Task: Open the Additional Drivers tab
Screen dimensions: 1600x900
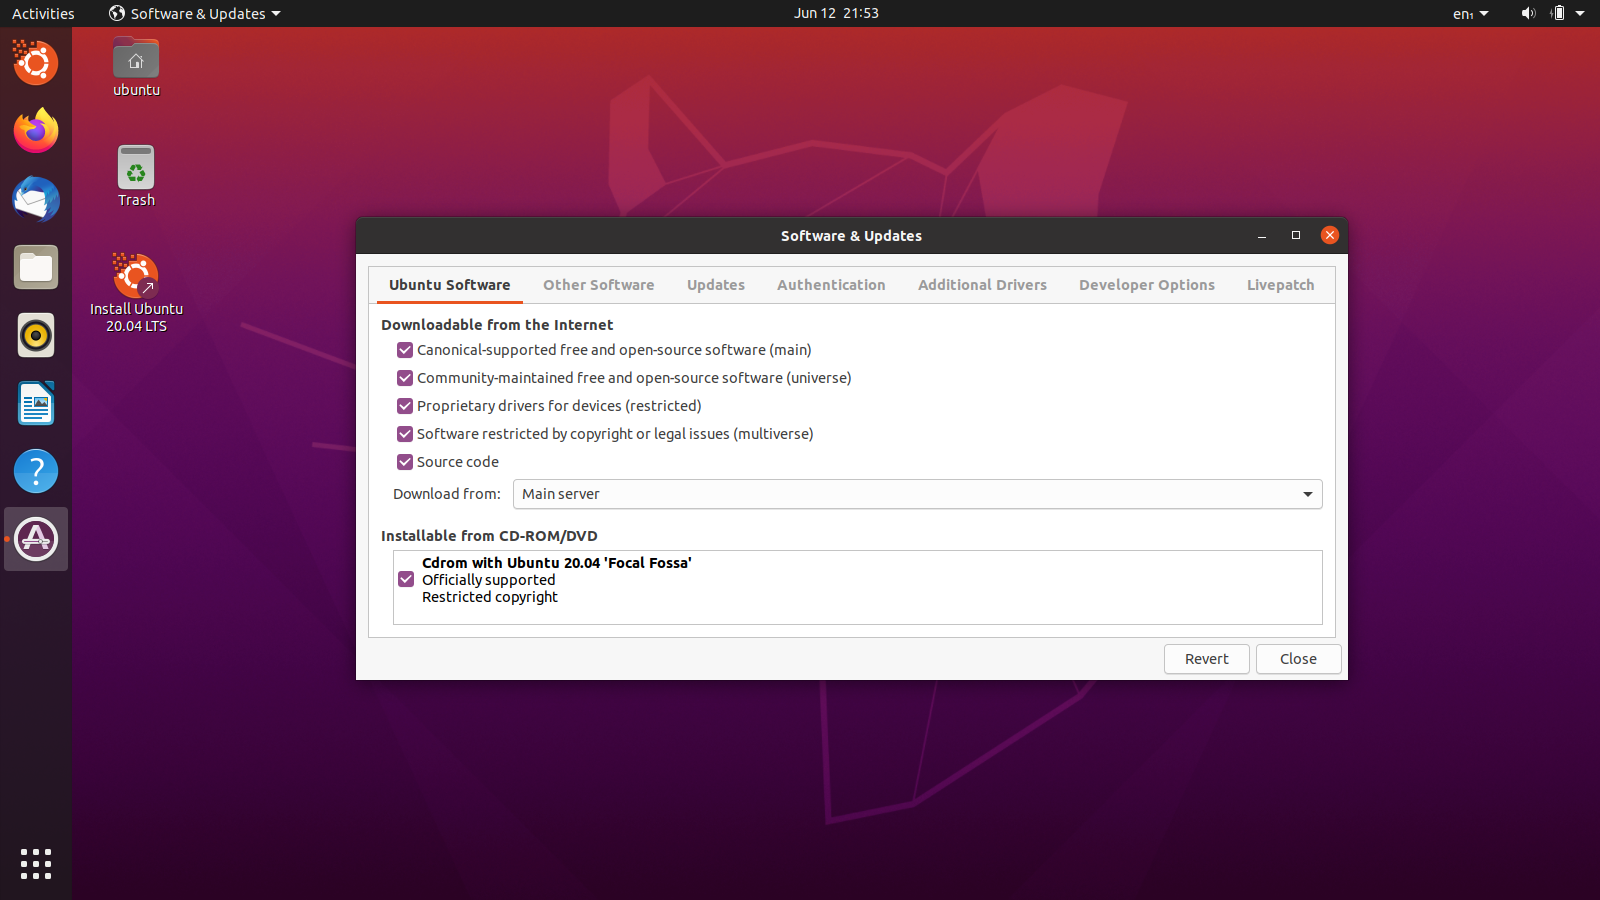Action: (983, 285)
